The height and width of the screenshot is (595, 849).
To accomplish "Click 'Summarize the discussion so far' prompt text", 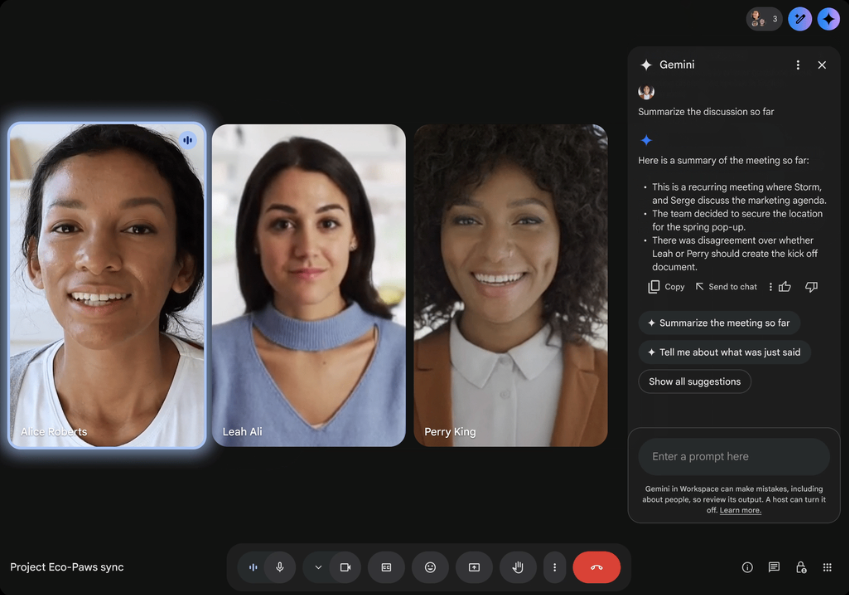I will [x=706, y=112].
